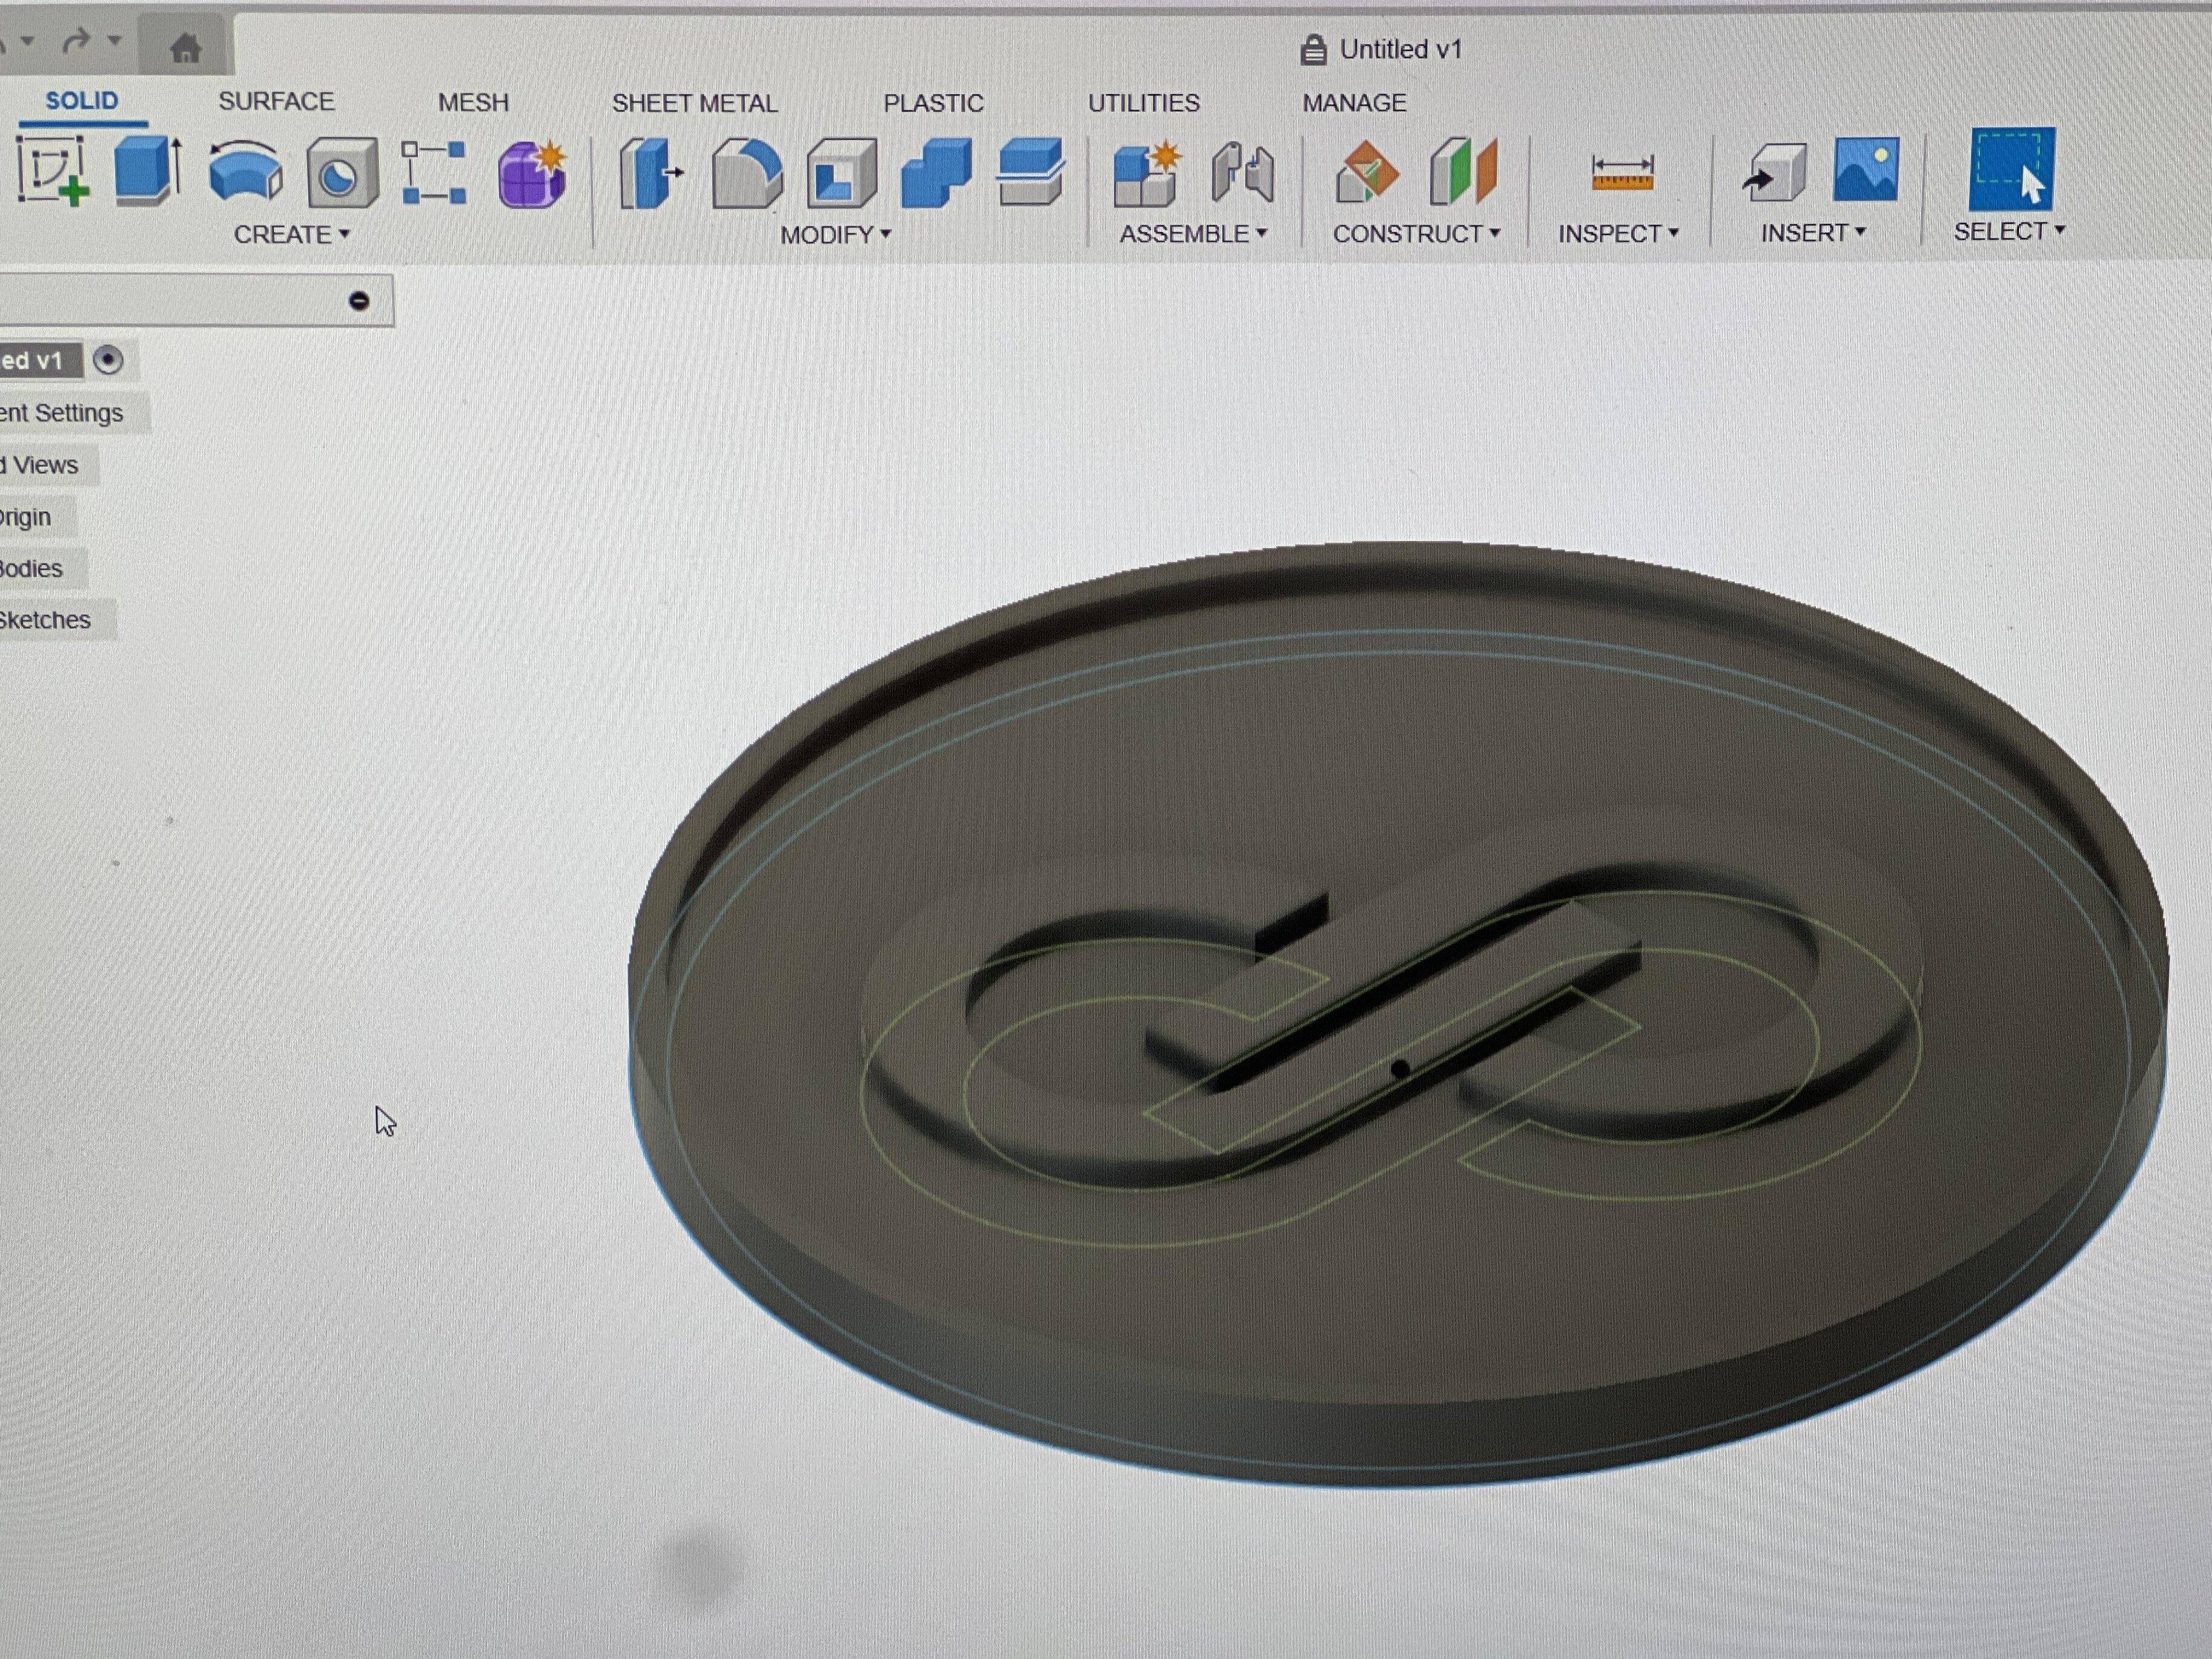Viewport: 2212px width, 1659px height.
Task: Select the Revolve tool icon
Action: pos(245,172)
